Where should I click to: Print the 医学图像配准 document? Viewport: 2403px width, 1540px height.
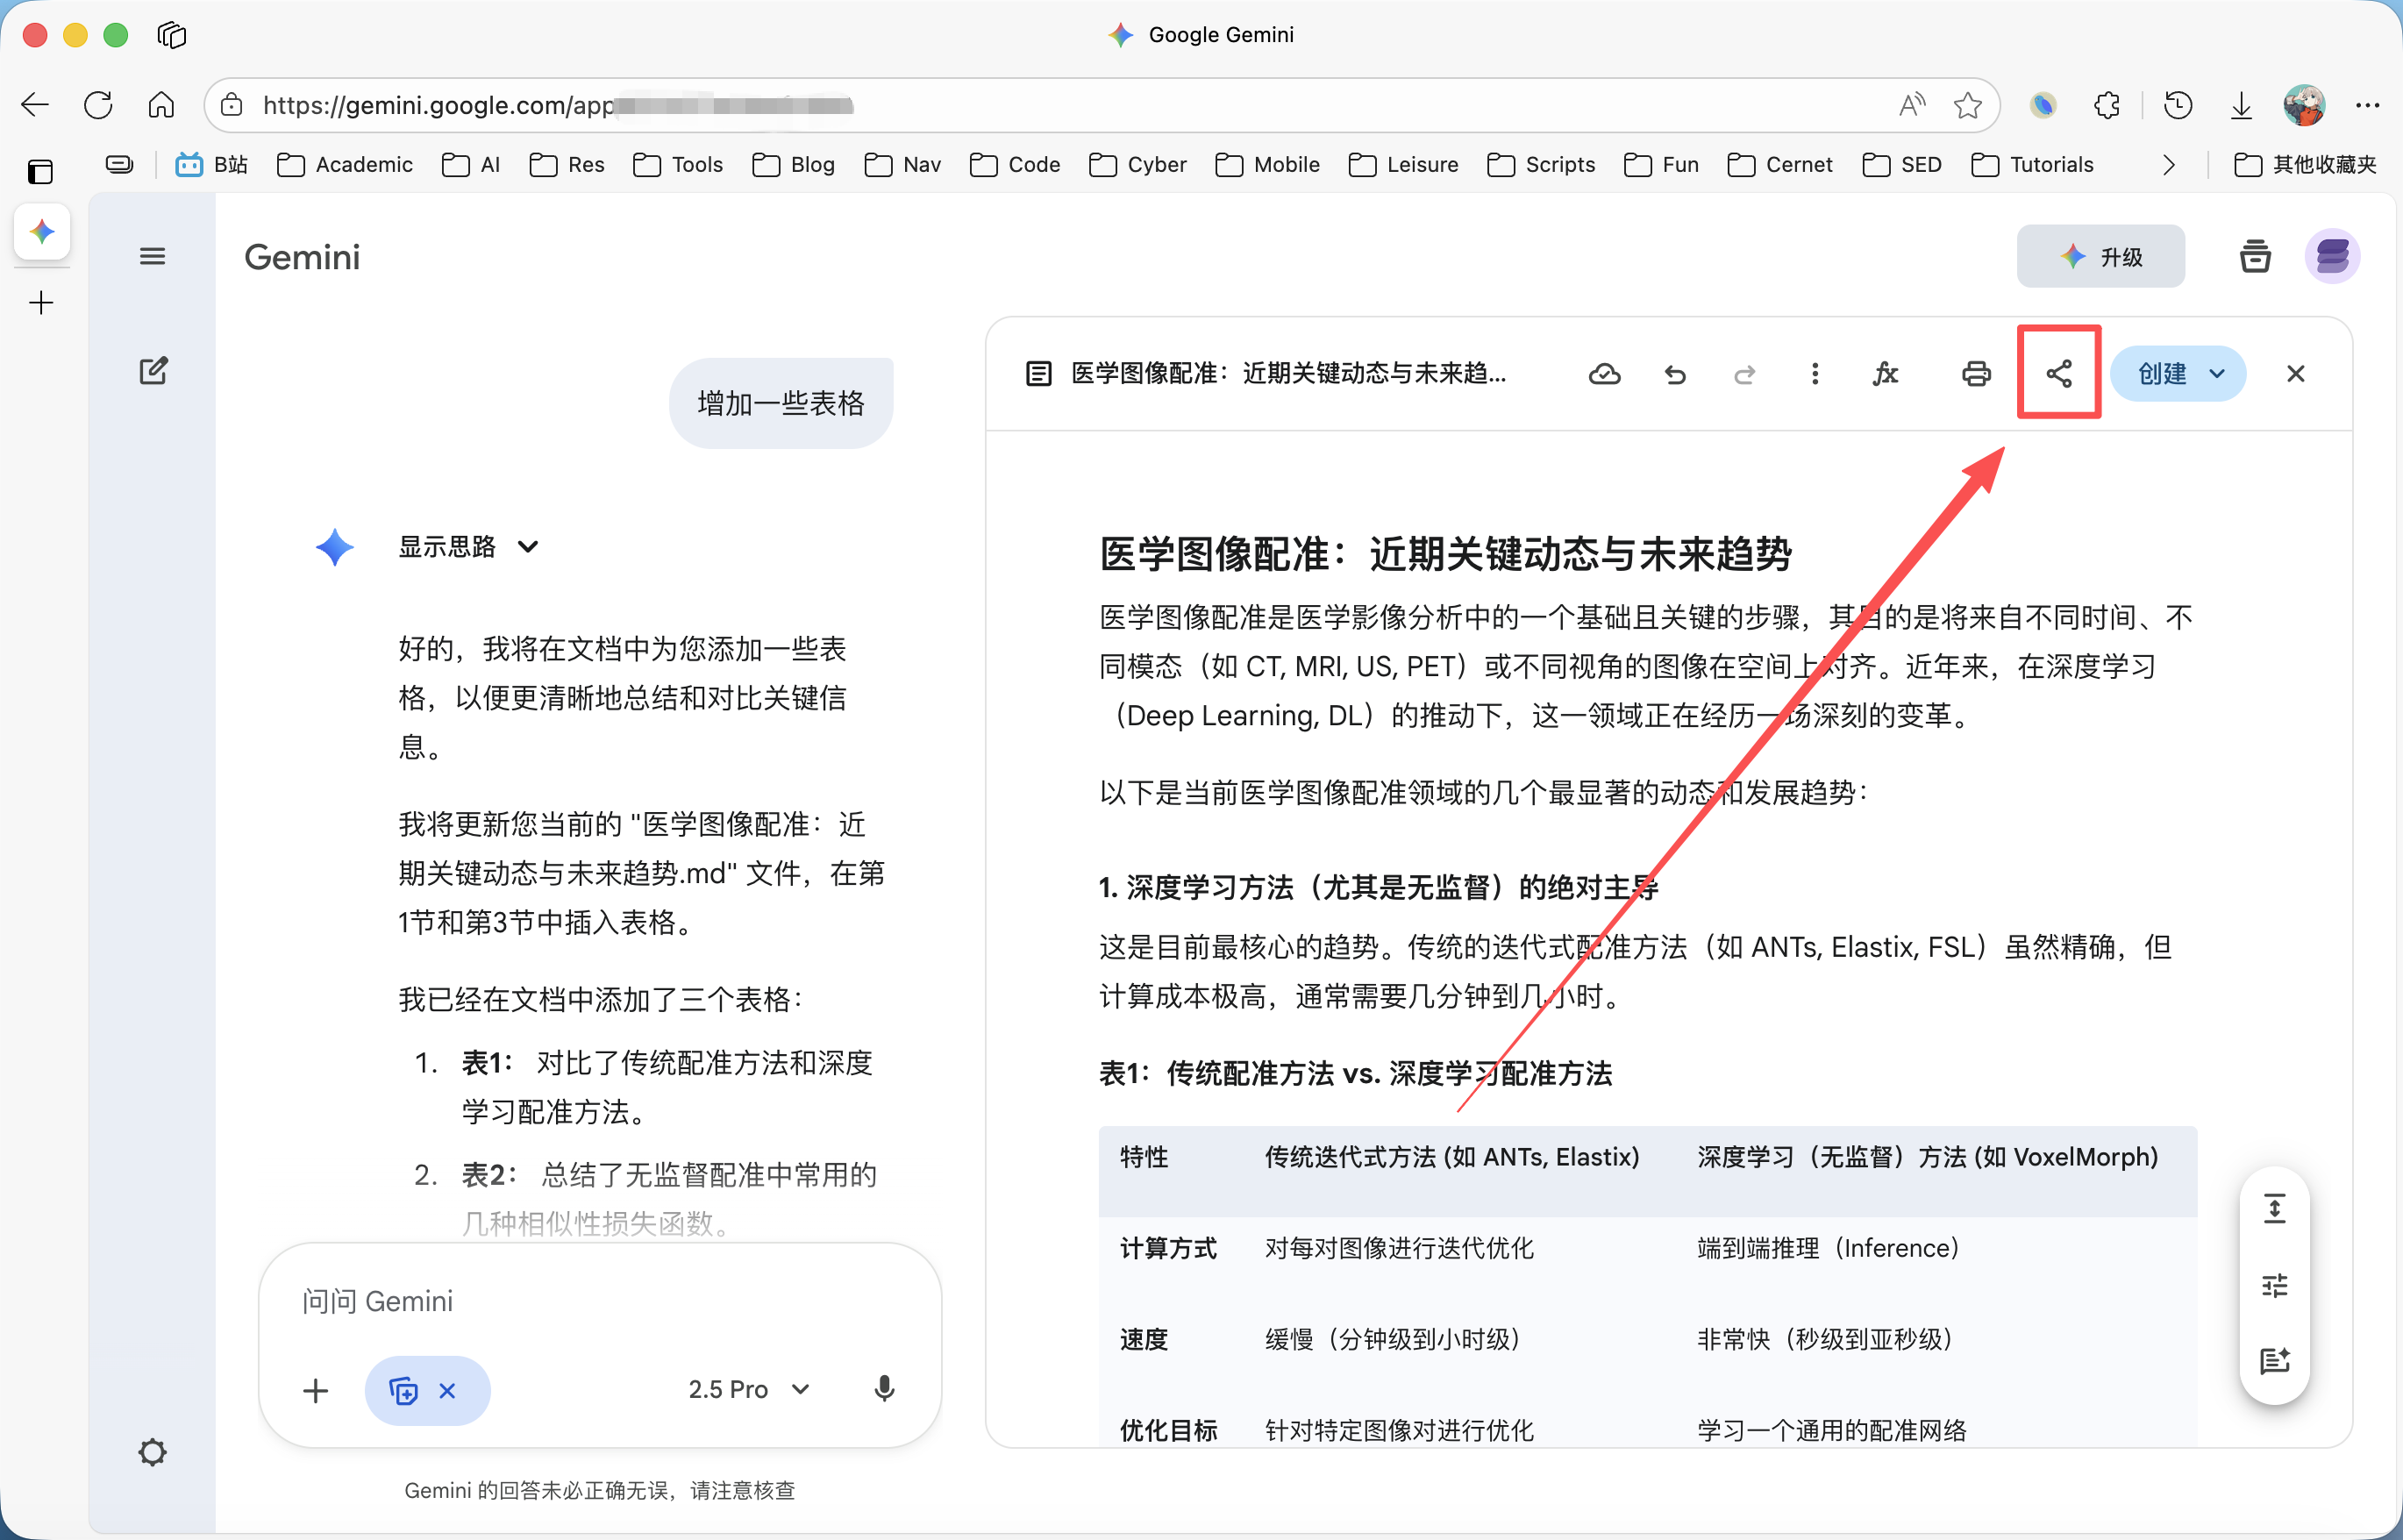(x=1976, y=373)
